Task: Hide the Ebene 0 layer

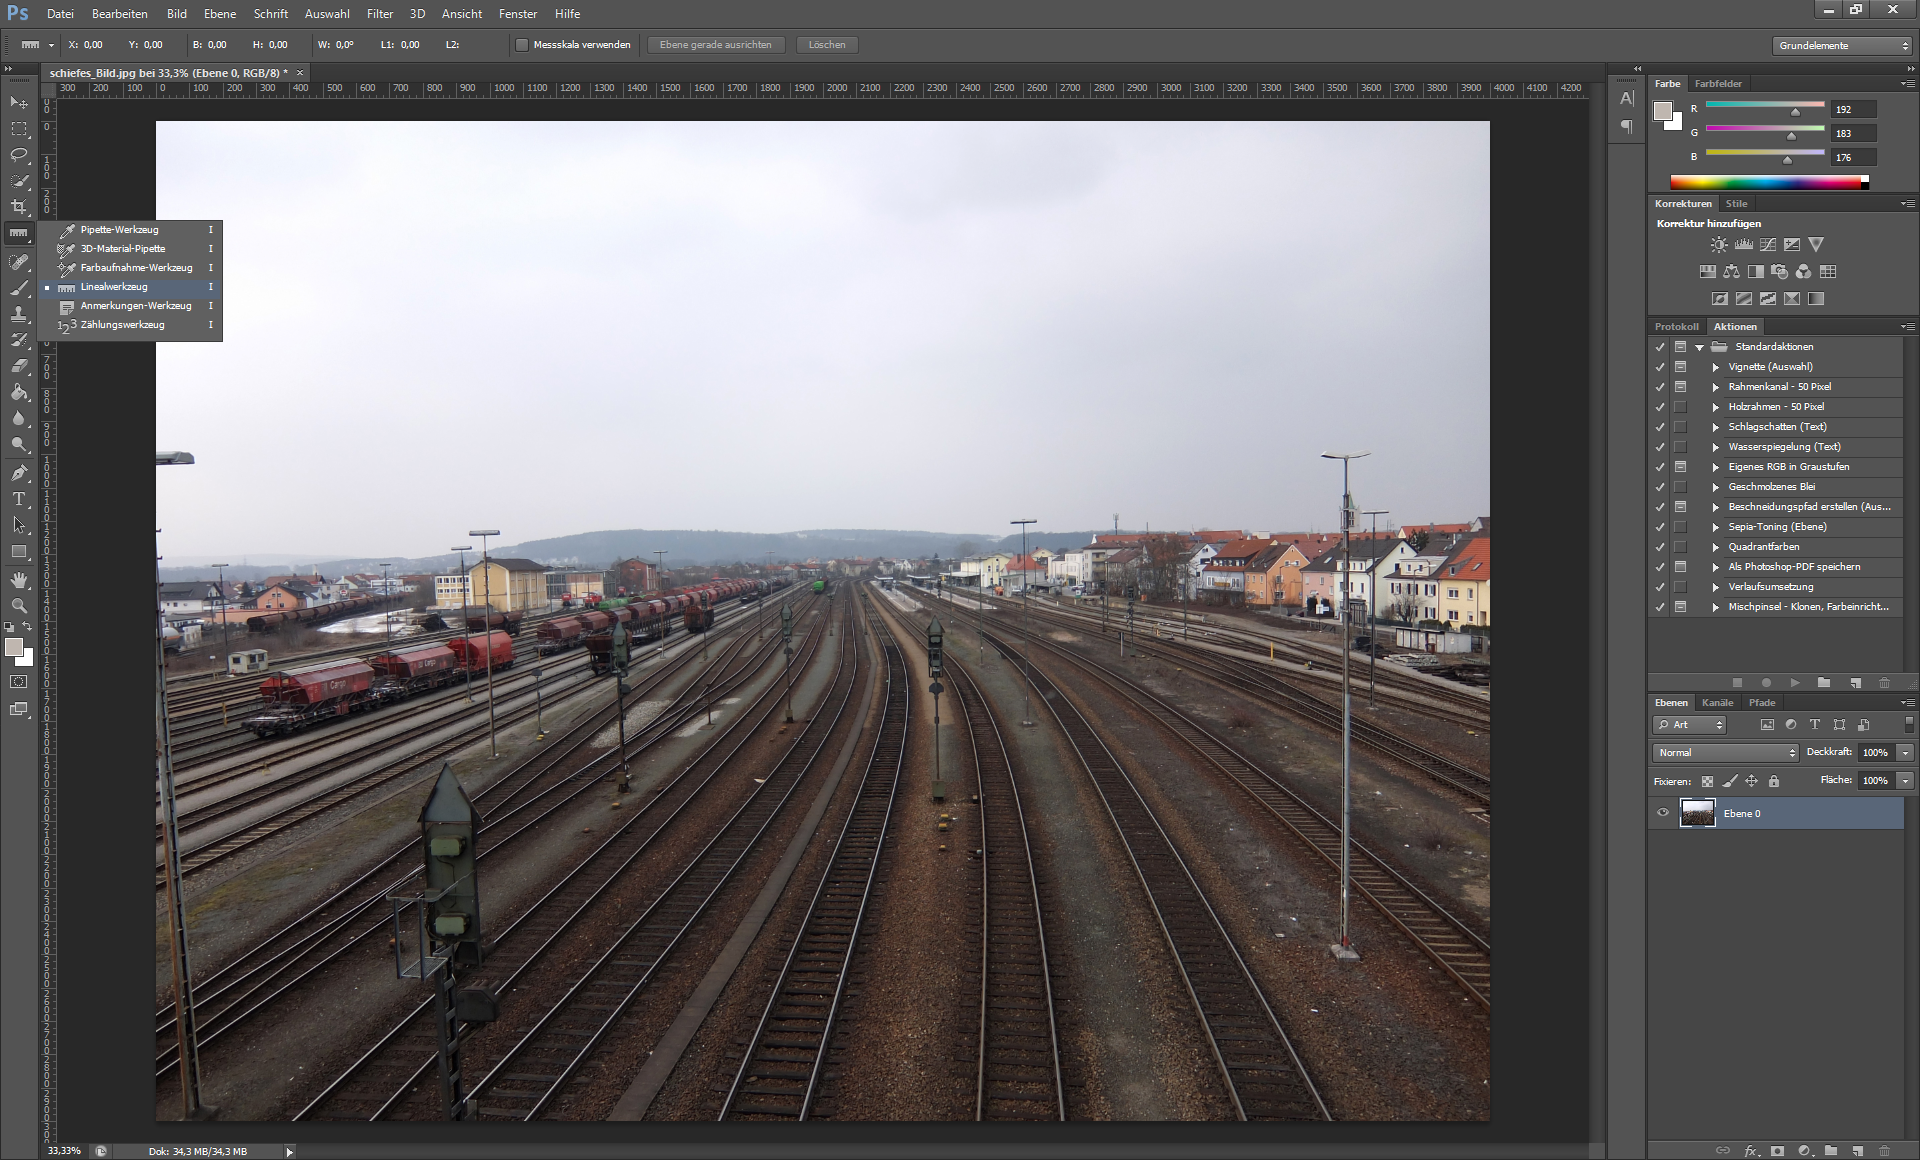Action: click(1663, 813)
